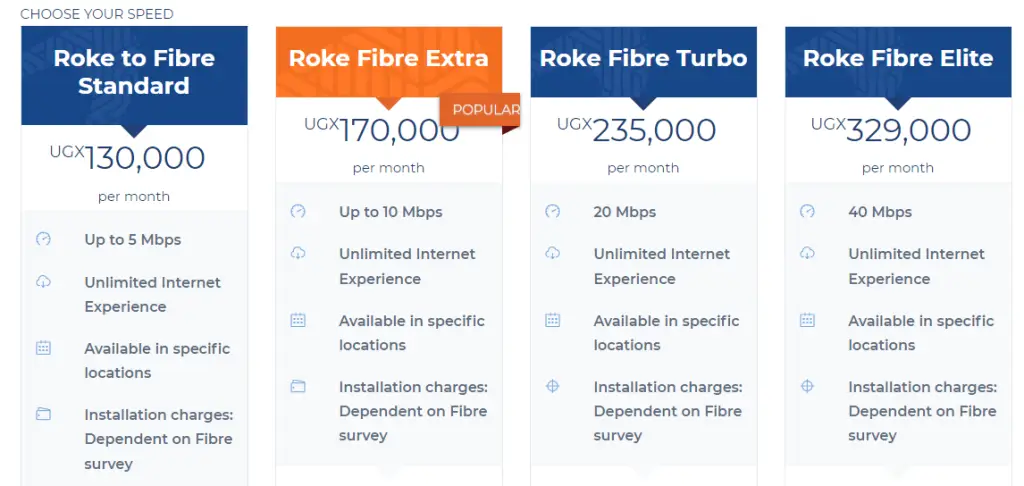
Task: Select the orange Roke Fibre Extra header
Action: pyautogui.click(x=389, y=62)
